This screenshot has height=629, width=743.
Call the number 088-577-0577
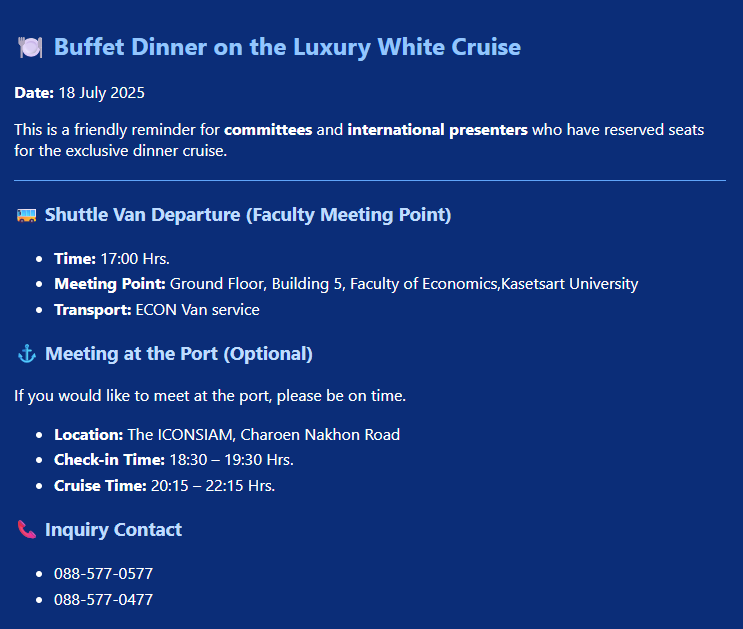click(x=103, y=574)
